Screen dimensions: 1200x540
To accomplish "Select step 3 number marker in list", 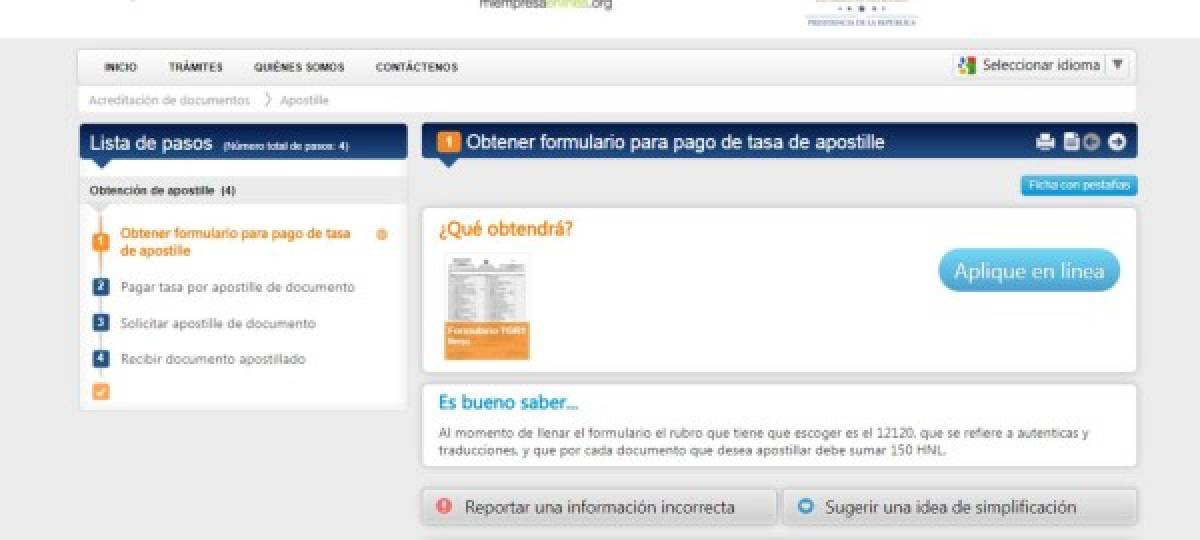I will click(100, 323).
